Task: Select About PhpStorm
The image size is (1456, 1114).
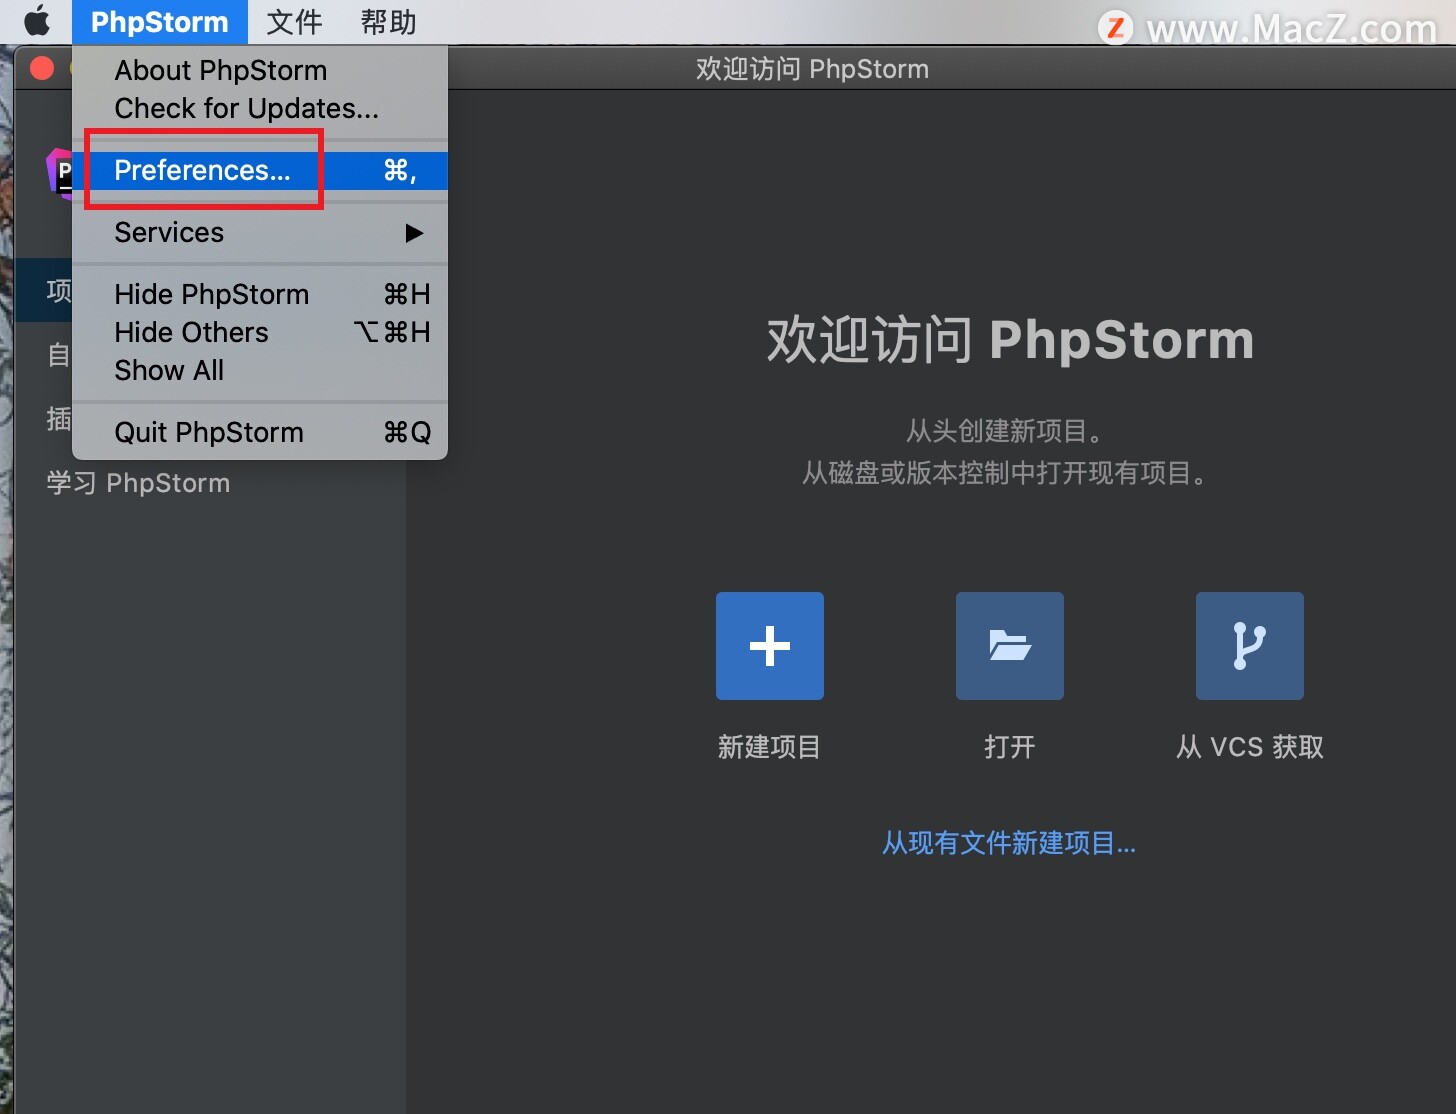Action: (260, 70)
